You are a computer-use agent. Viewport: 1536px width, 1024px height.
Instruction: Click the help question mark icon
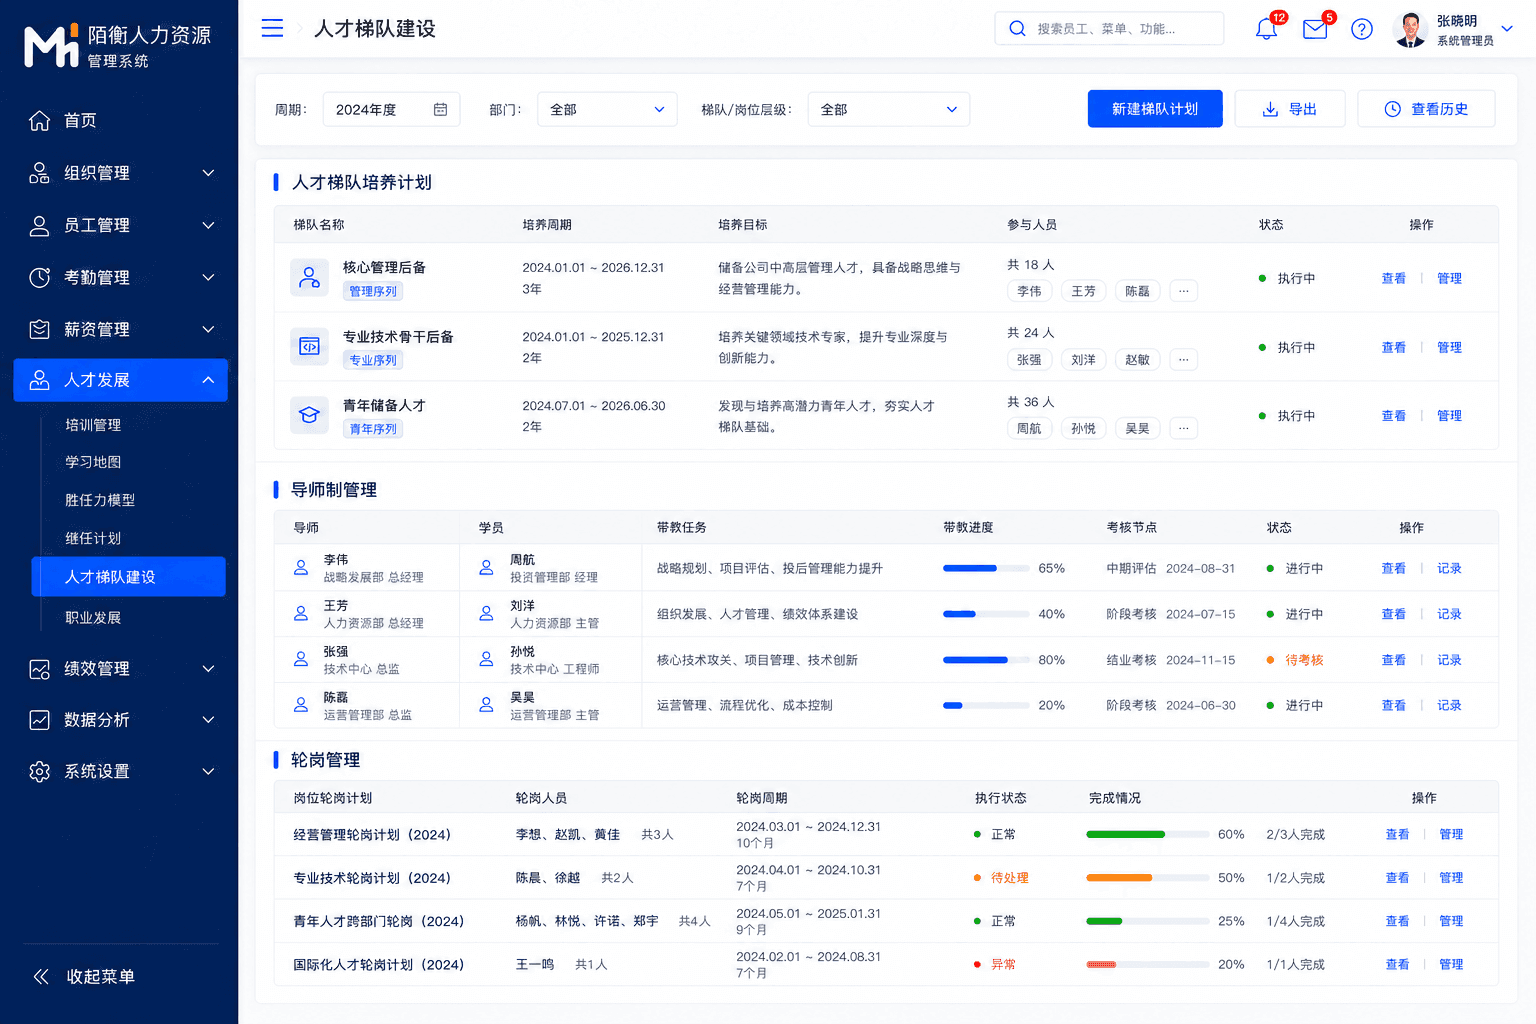pos(1362,29)
